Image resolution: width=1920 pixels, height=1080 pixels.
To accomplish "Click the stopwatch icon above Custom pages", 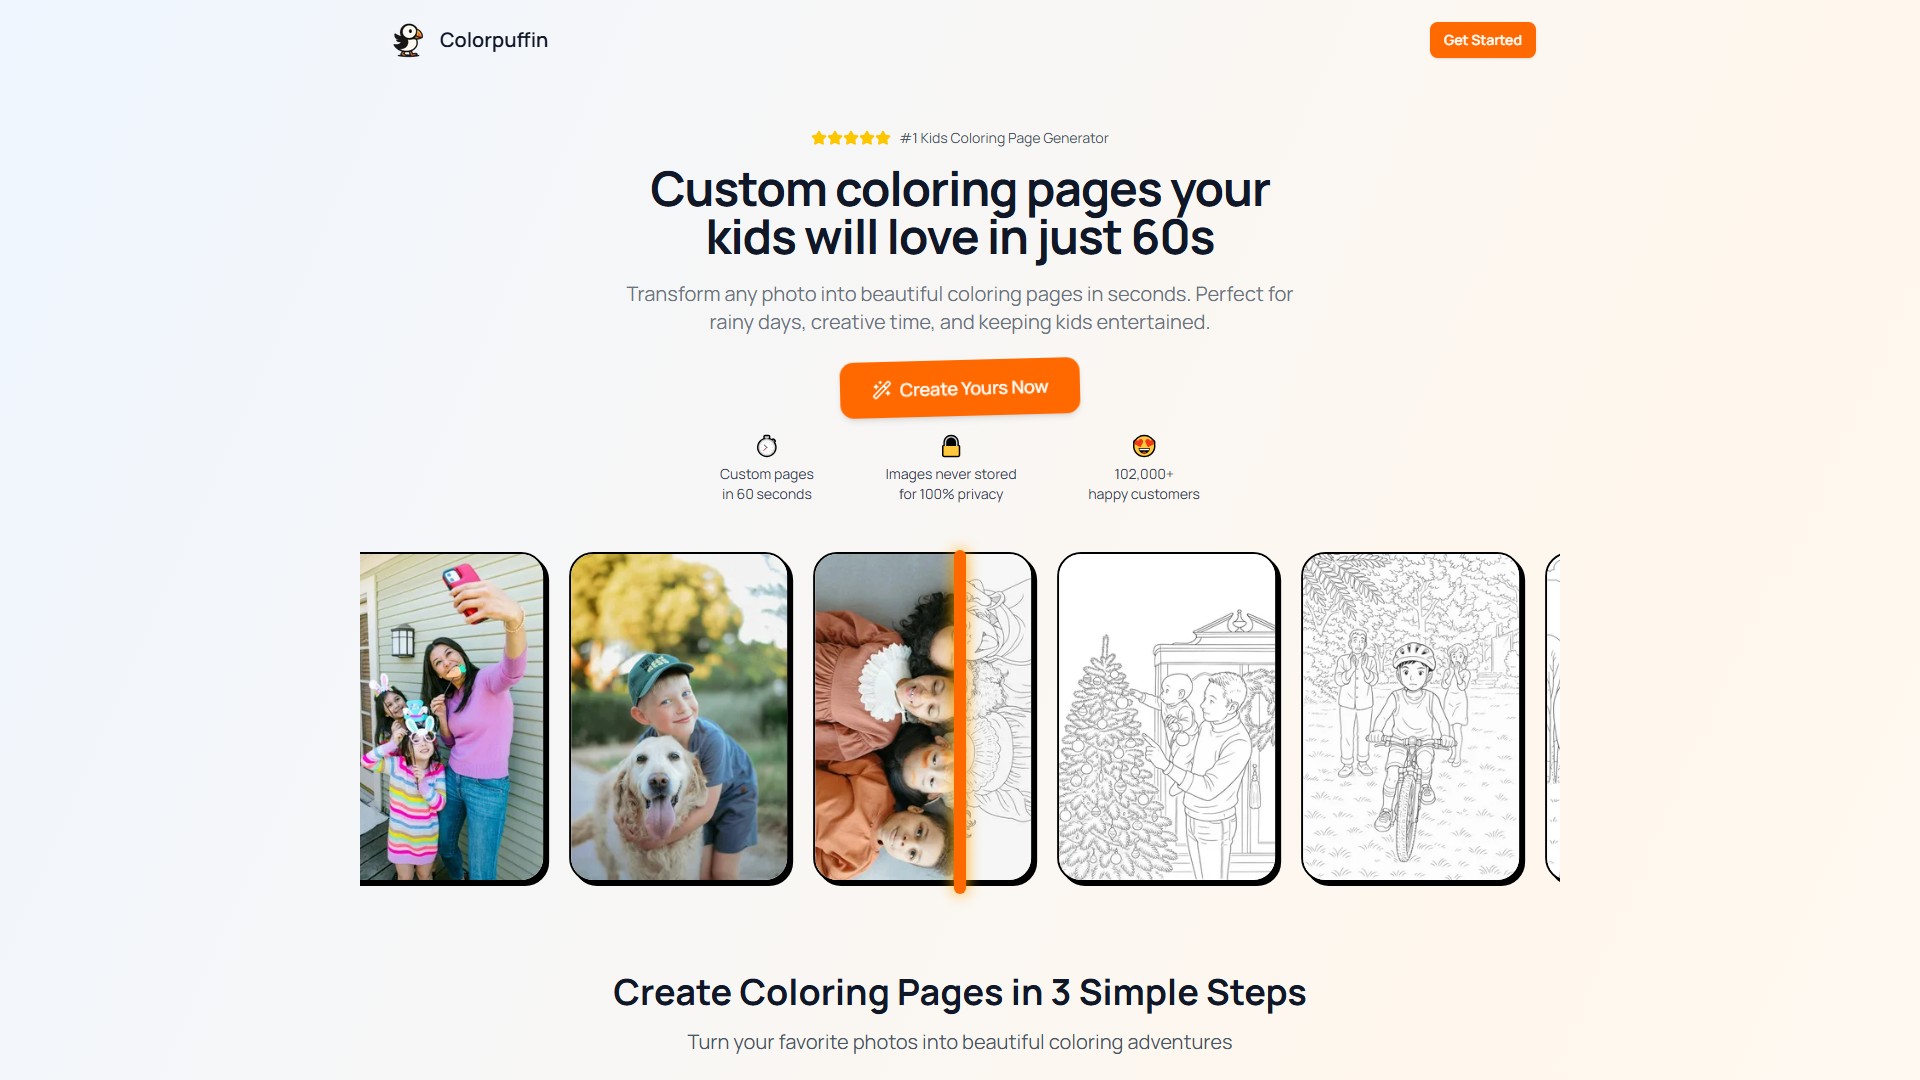I will (767, 446).
